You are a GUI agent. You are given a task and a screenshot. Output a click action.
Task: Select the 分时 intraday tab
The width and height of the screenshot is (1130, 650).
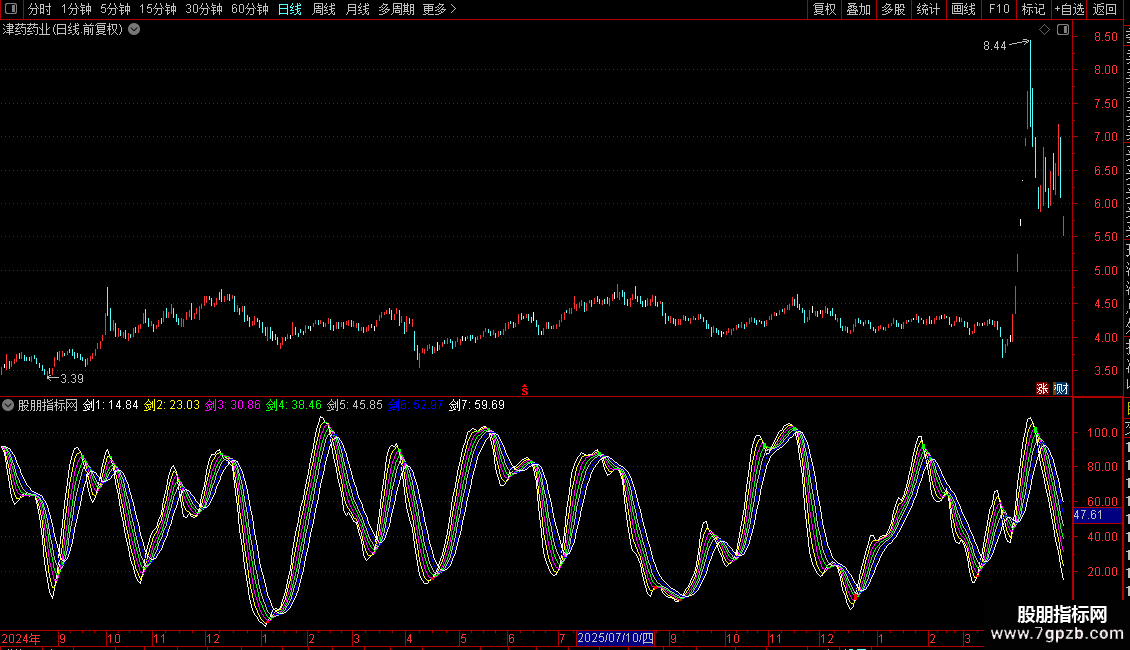[40, 9]
